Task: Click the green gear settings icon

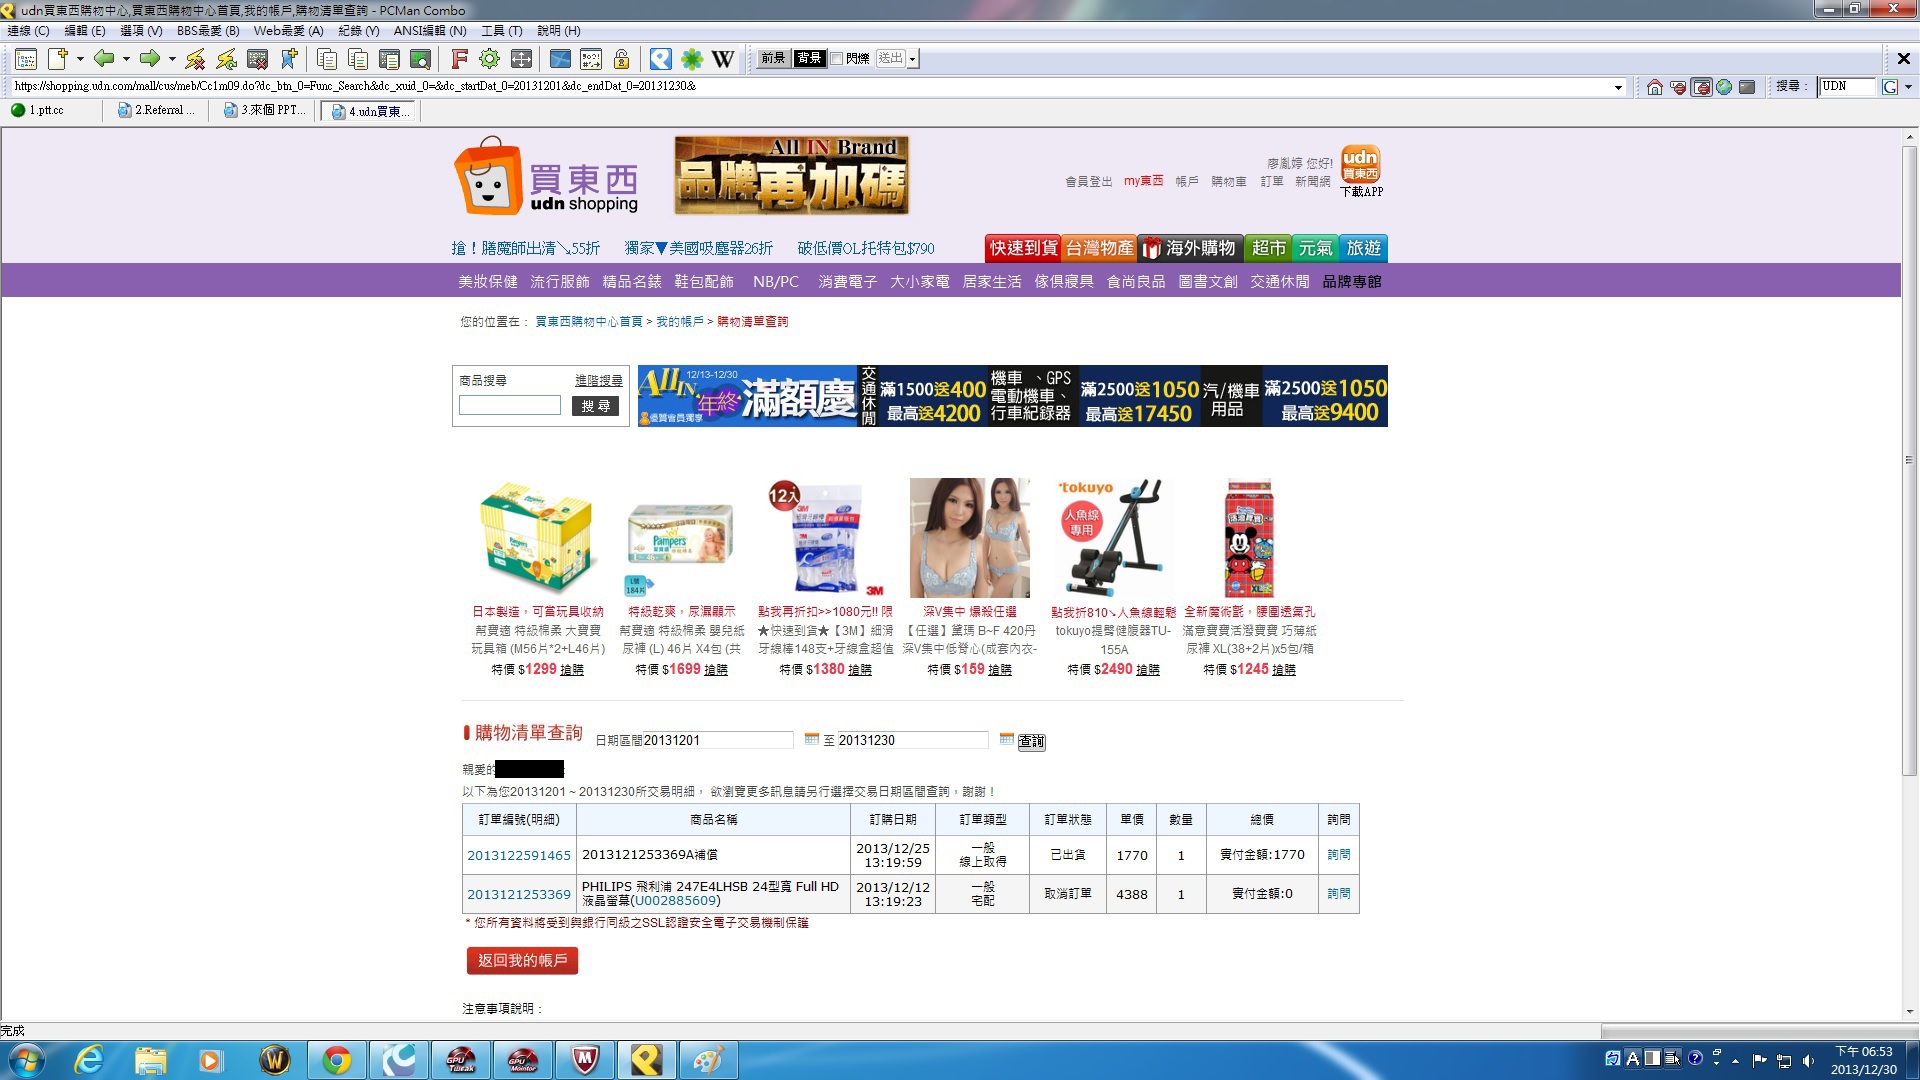Action: pyautogui.click(x=489, y=59)
